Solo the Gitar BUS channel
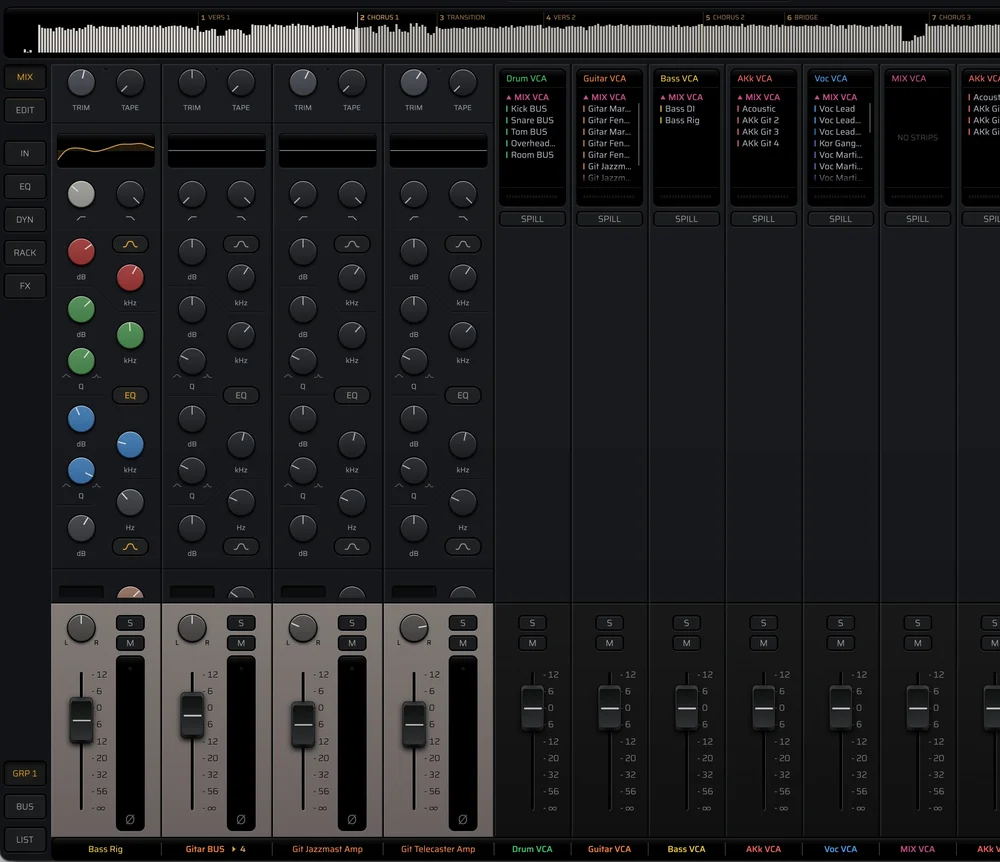Image resolution: width=1000 pixels, height=862 pixels. (241, 623)
